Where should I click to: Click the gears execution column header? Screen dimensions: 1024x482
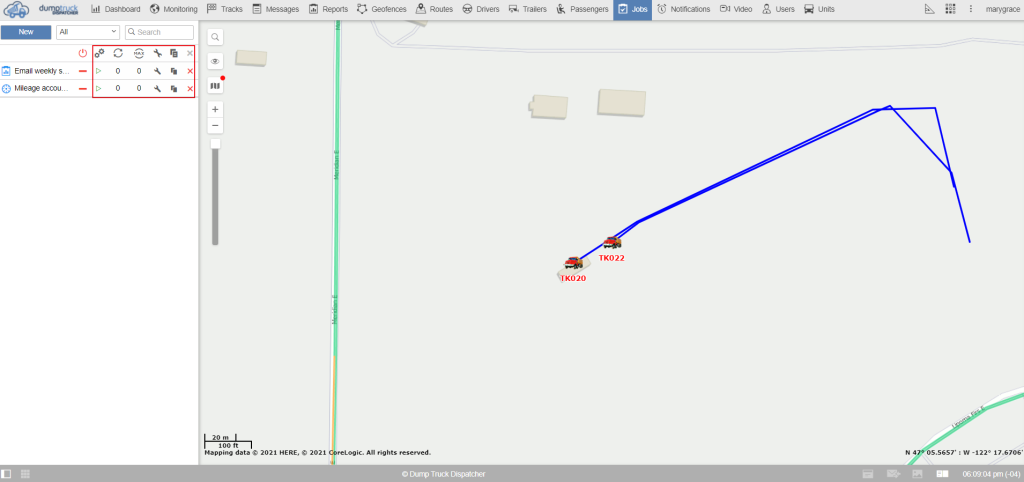click(99, 53)
